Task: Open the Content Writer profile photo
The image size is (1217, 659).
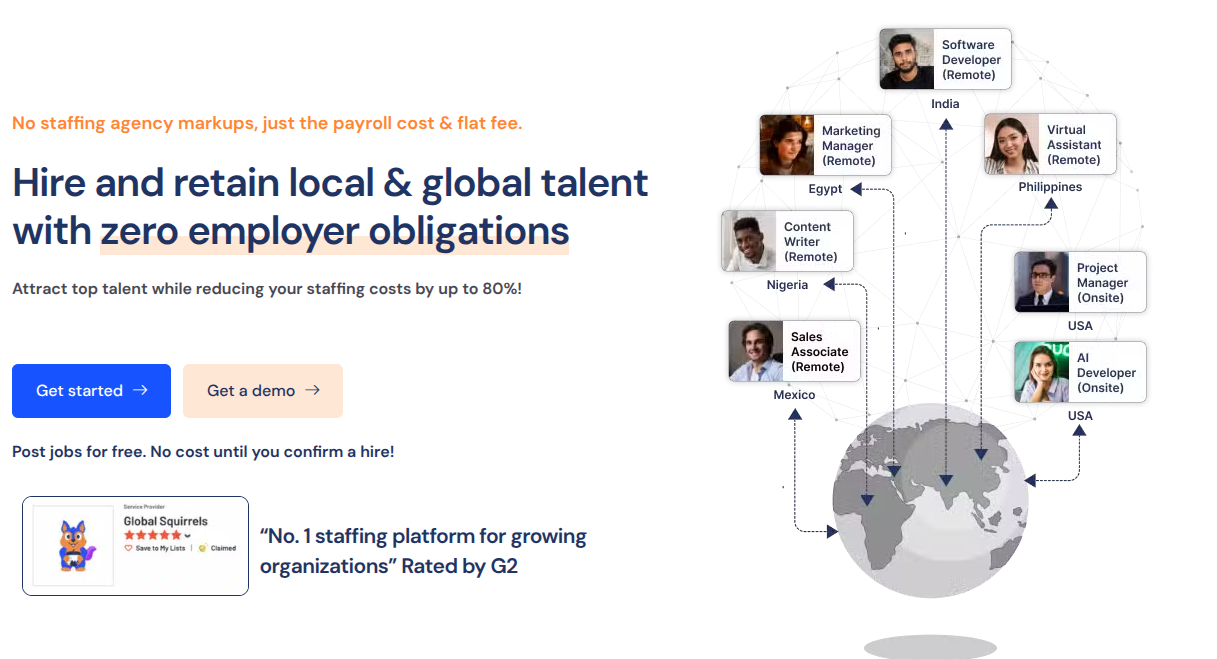Action: [749, 241]
